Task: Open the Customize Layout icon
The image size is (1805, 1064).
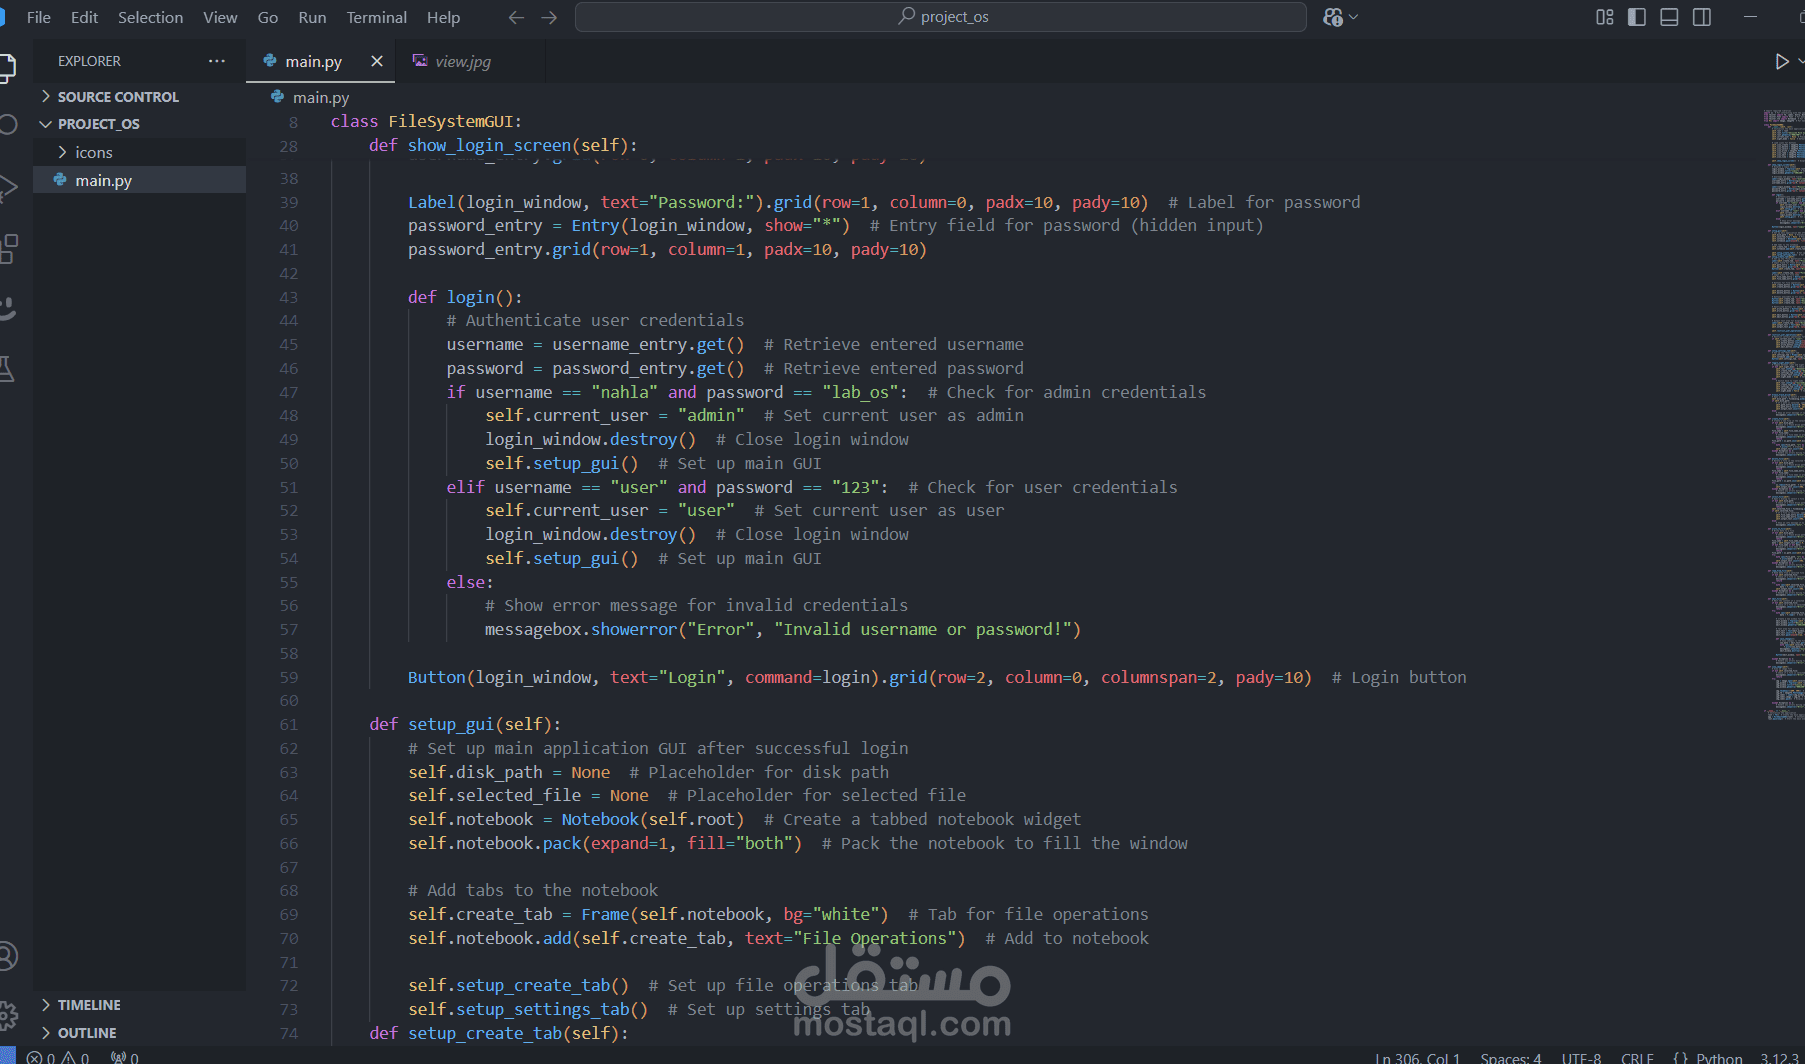Action: 1604,17
